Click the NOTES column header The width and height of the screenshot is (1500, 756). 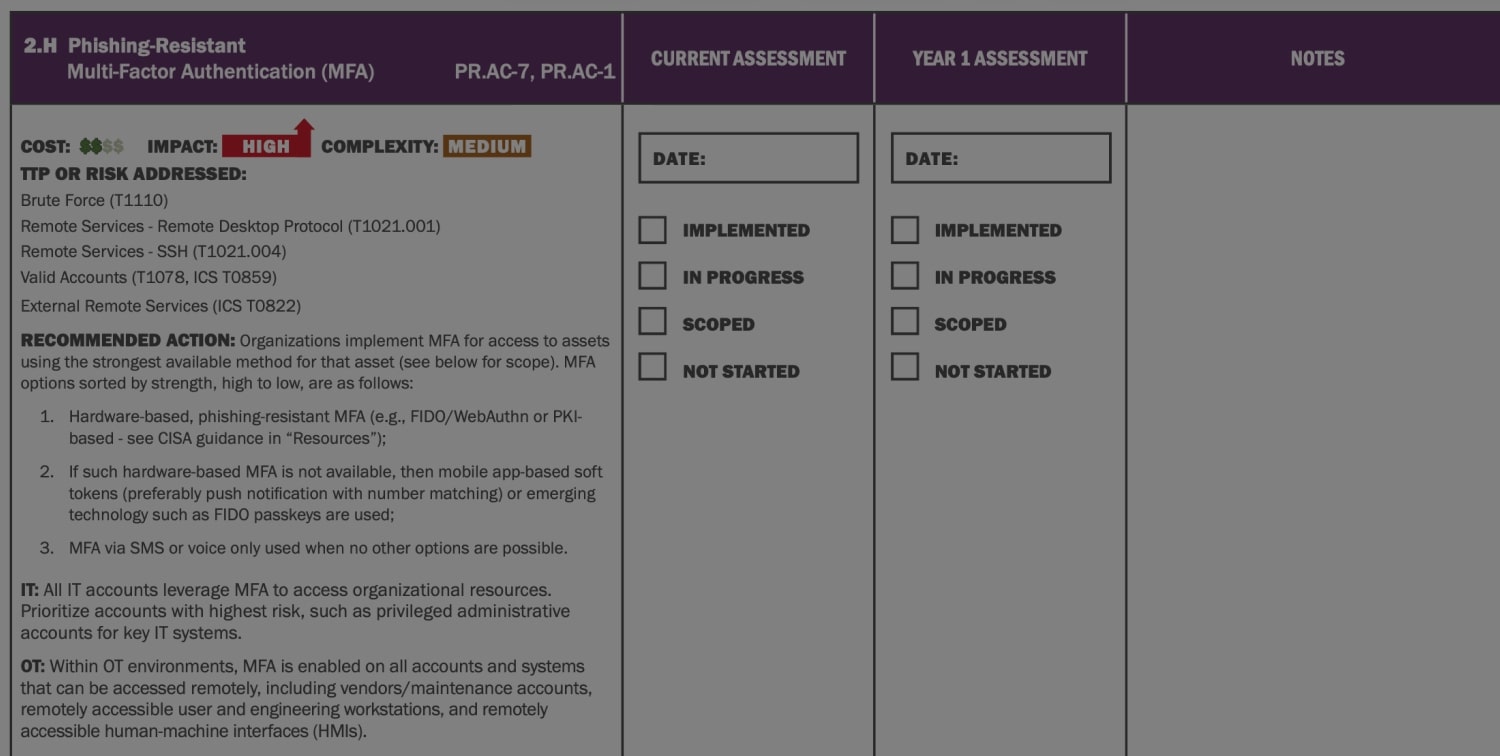point(1317,58)
